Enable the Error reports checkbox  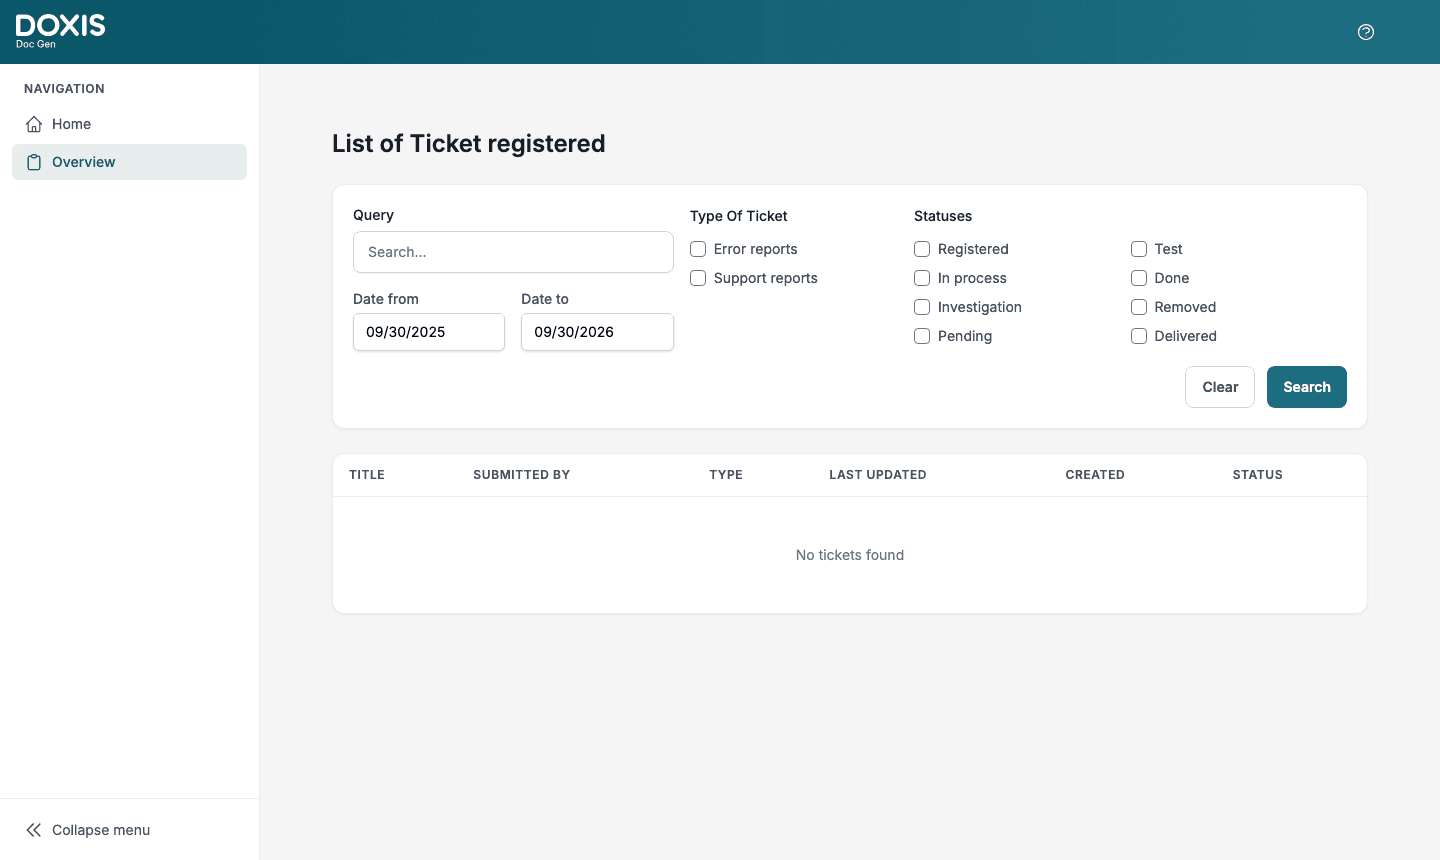coord(698,249)
